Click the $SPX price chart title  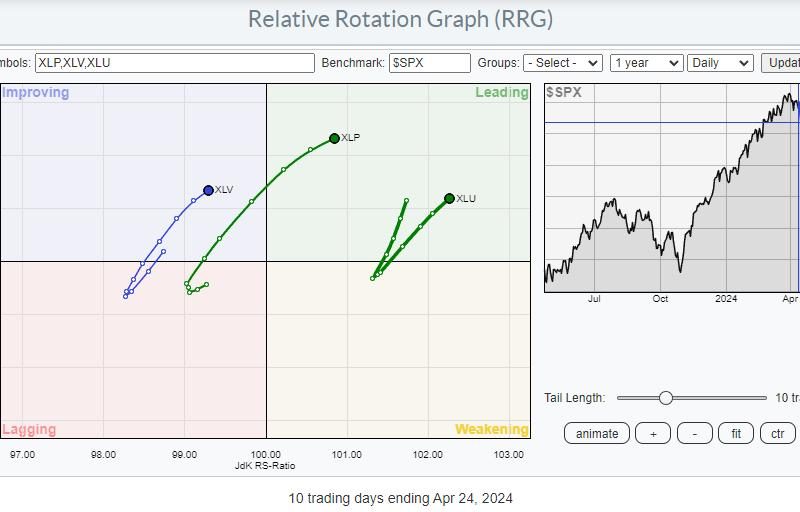564,92
